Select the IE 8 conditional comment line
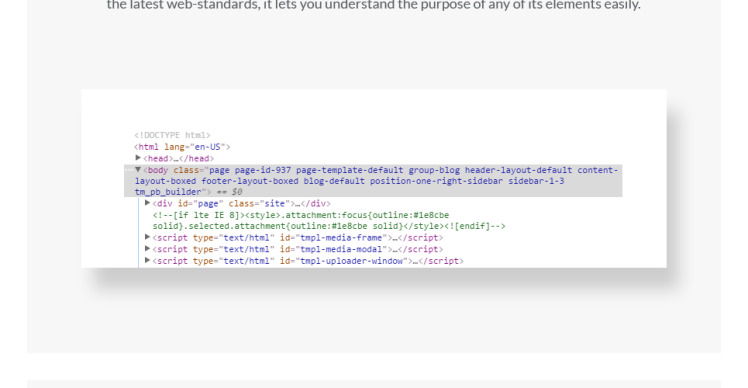748x388 pixels. point(329,220)
